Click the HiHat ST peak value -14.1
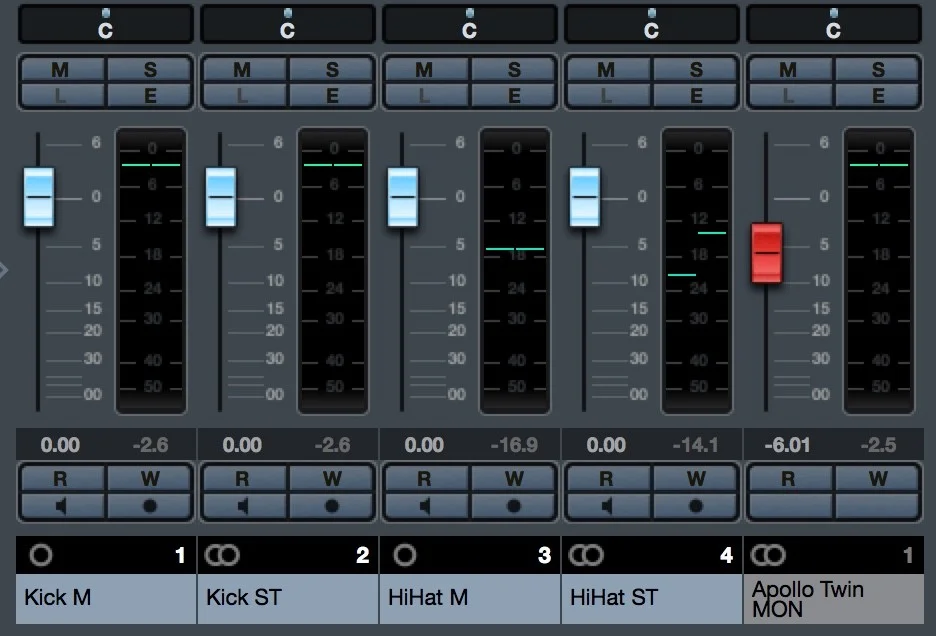The width and height of the screenshot is (936, 636). (x=696, y=445)
